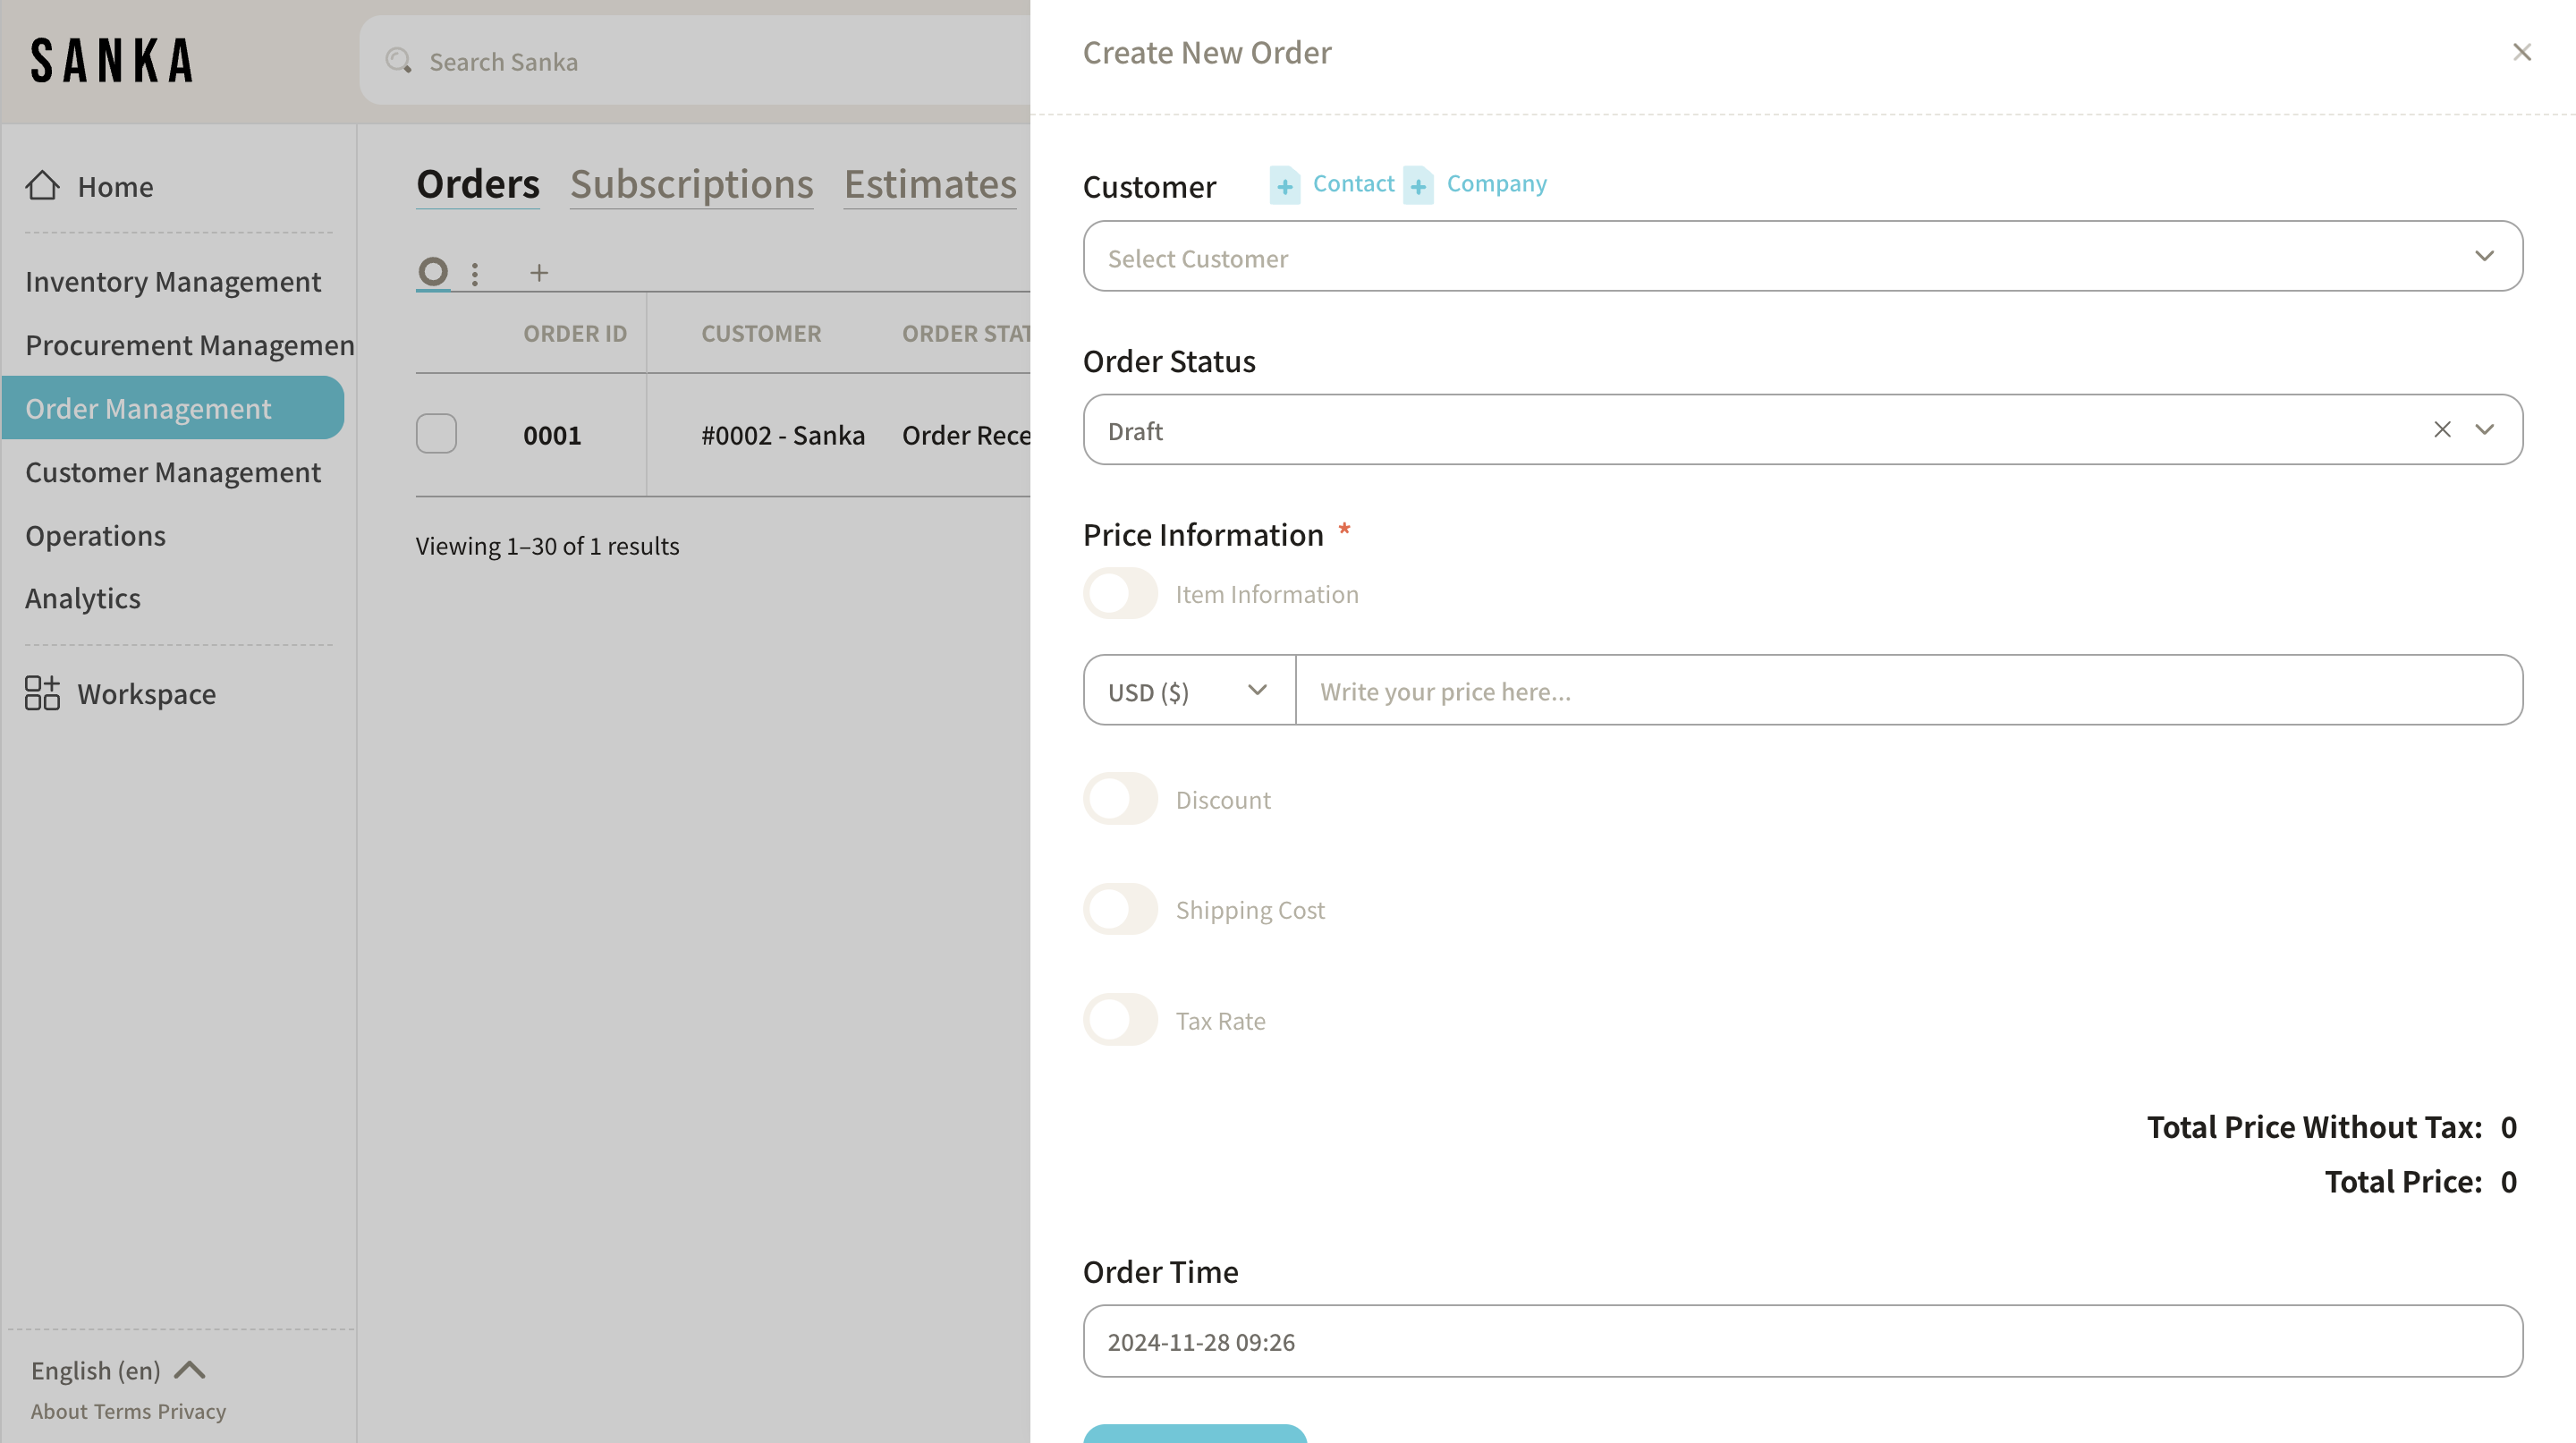Close the Create New Order panel
This screenshot has width=2576, height=1443.
click(x=2522, y=52)
